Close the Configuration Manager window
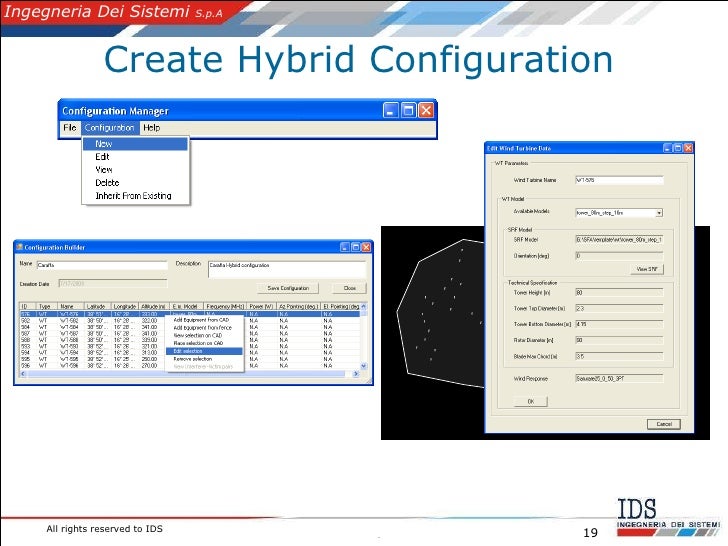728x546 pixels. pos(426,110)
